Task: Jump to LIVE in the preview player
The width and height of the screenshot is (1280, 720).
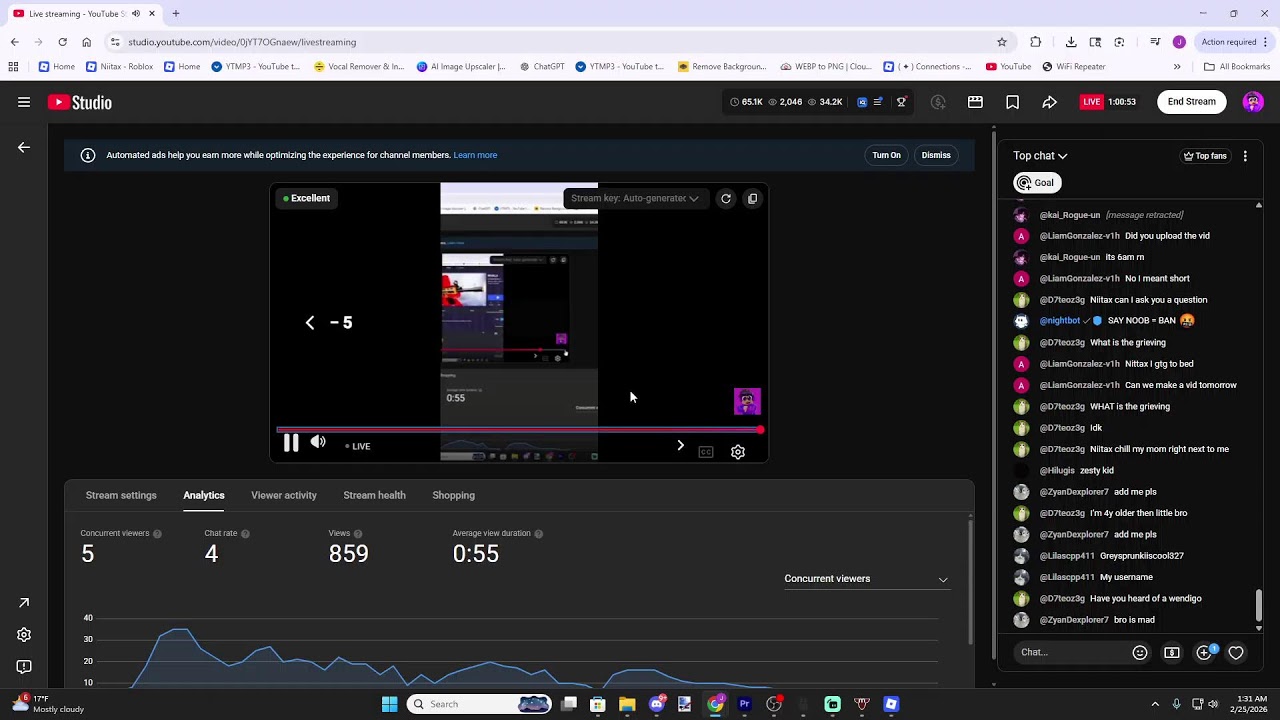Action: 358,446
